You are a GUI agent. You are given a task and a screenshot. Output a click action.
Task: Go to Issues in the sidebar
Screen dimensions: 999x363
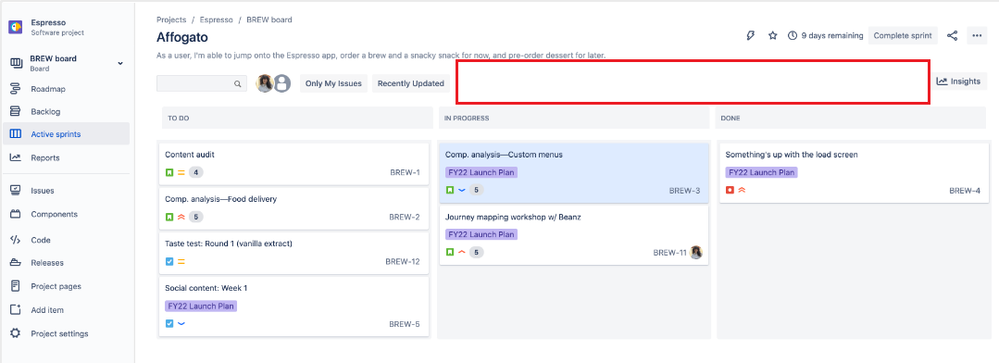42,190
